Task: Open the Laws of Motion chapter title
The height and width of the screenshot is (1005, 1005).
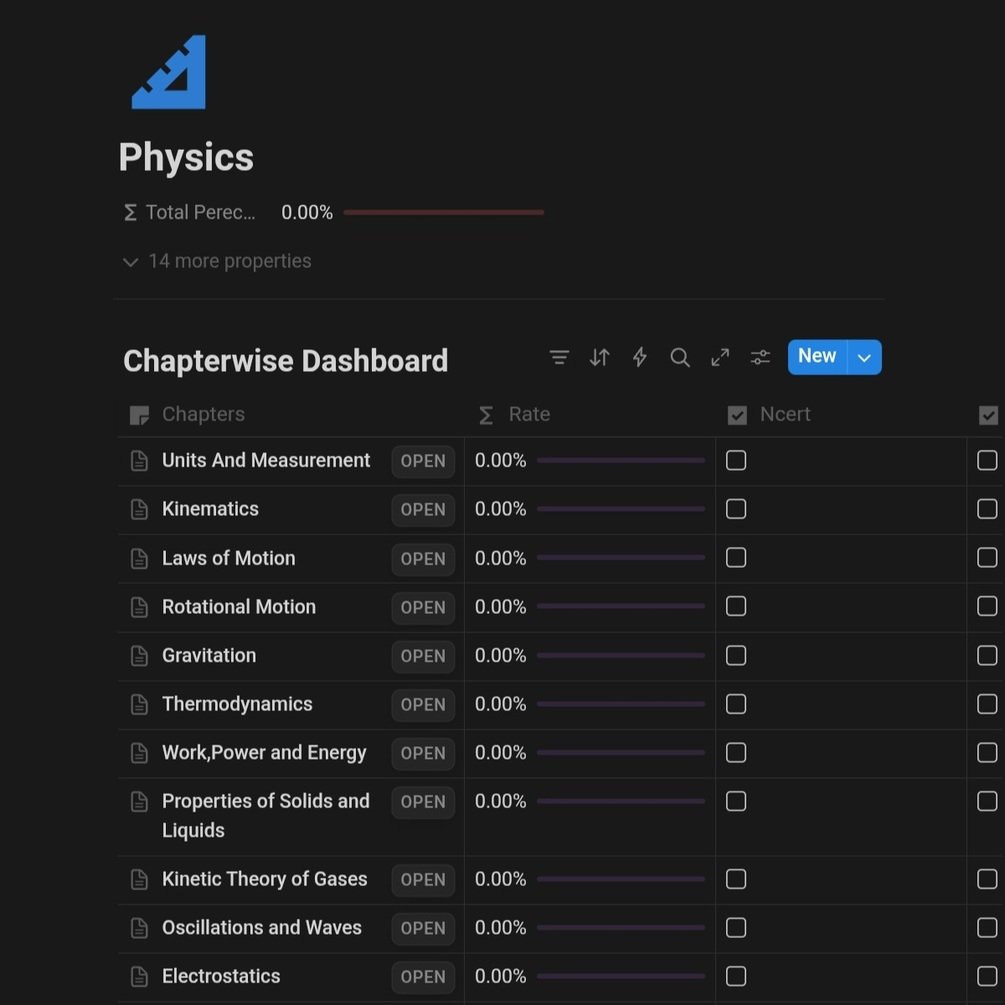Action: click(x=229, y=558)
